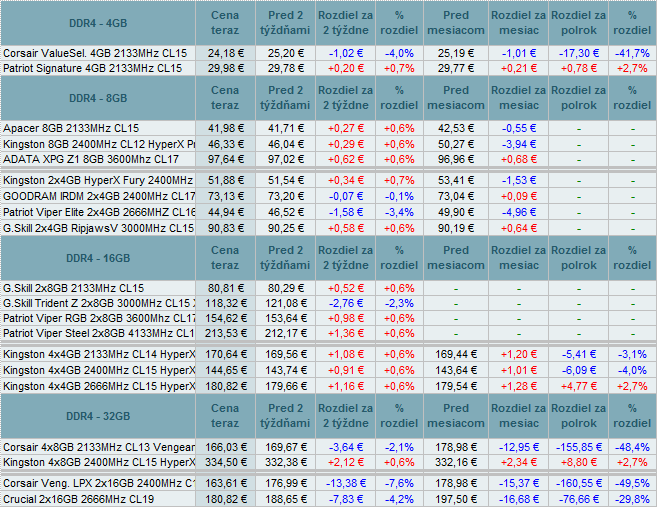The height and width of the screenshot is (507, 657).
Task: Select 'Kingston 8GB 2400MHz CL12 HyperX' product name
Action: point(99,144)
